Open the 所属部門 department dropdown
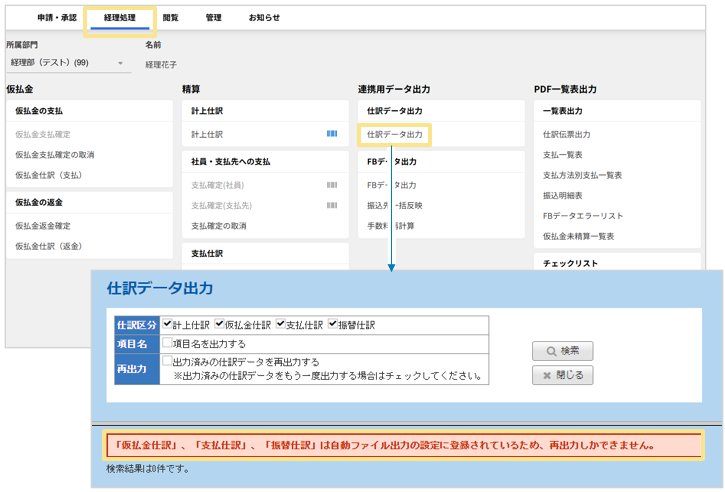725x492 pixels. pos(67,63)
